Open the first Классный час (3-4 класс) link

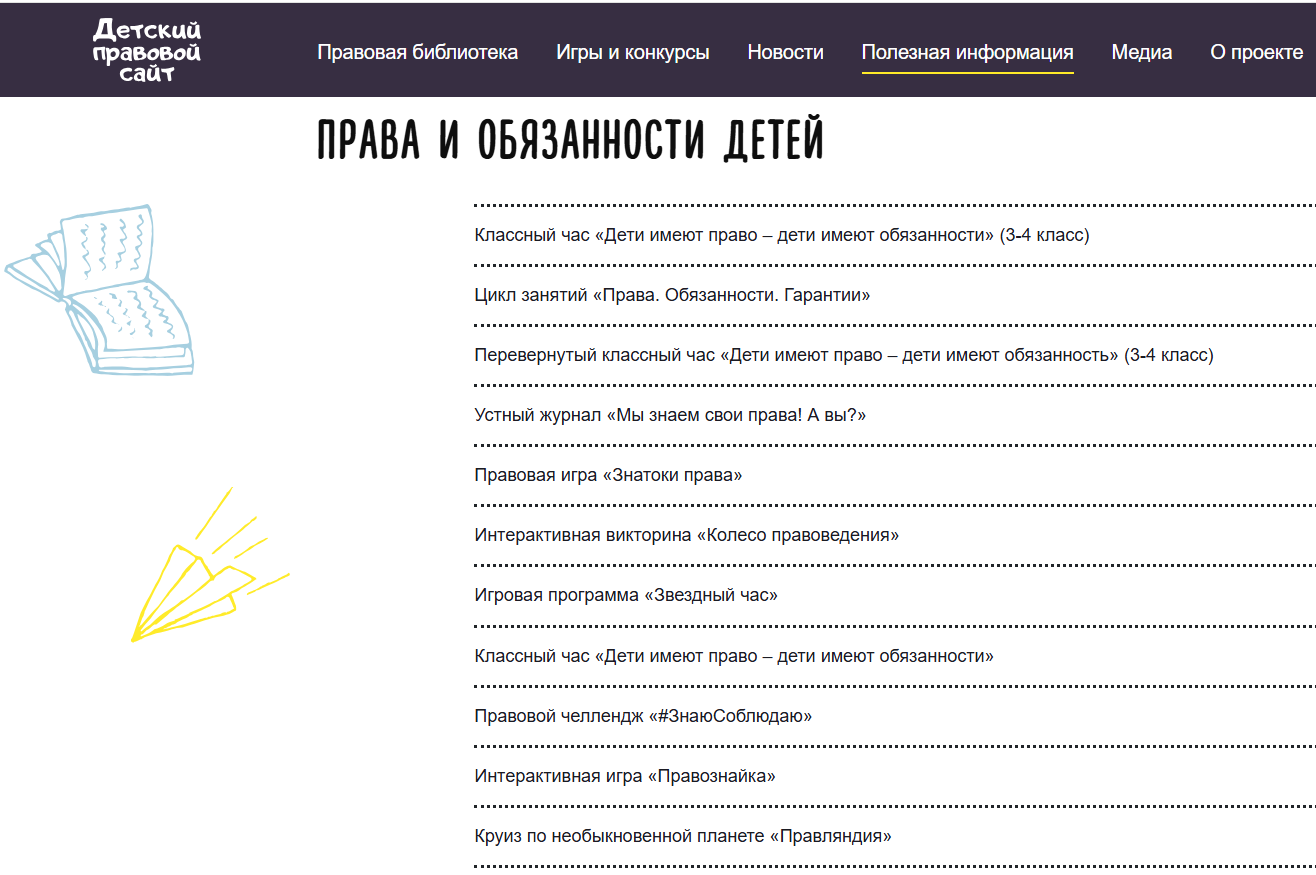781,235
